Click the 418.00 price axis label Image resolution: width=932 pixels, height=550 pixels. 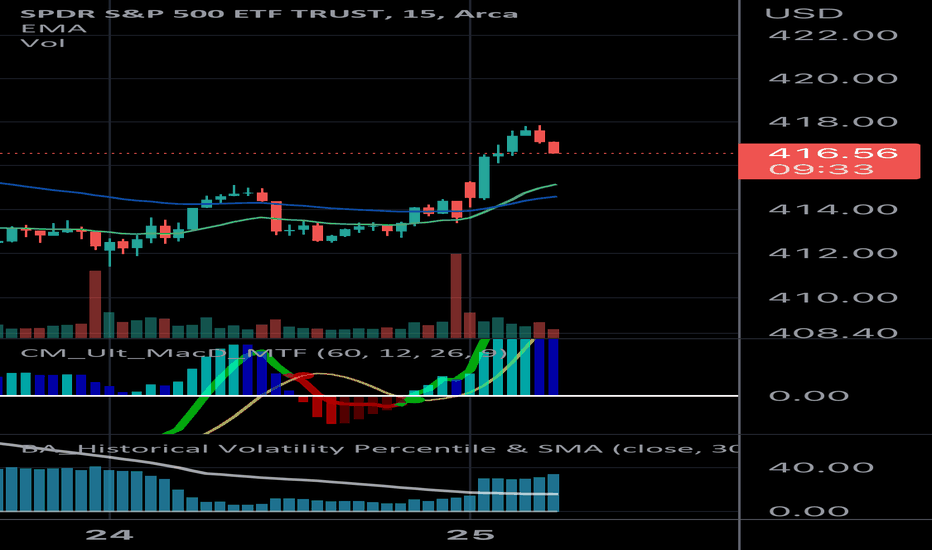[x=833, y=122]
